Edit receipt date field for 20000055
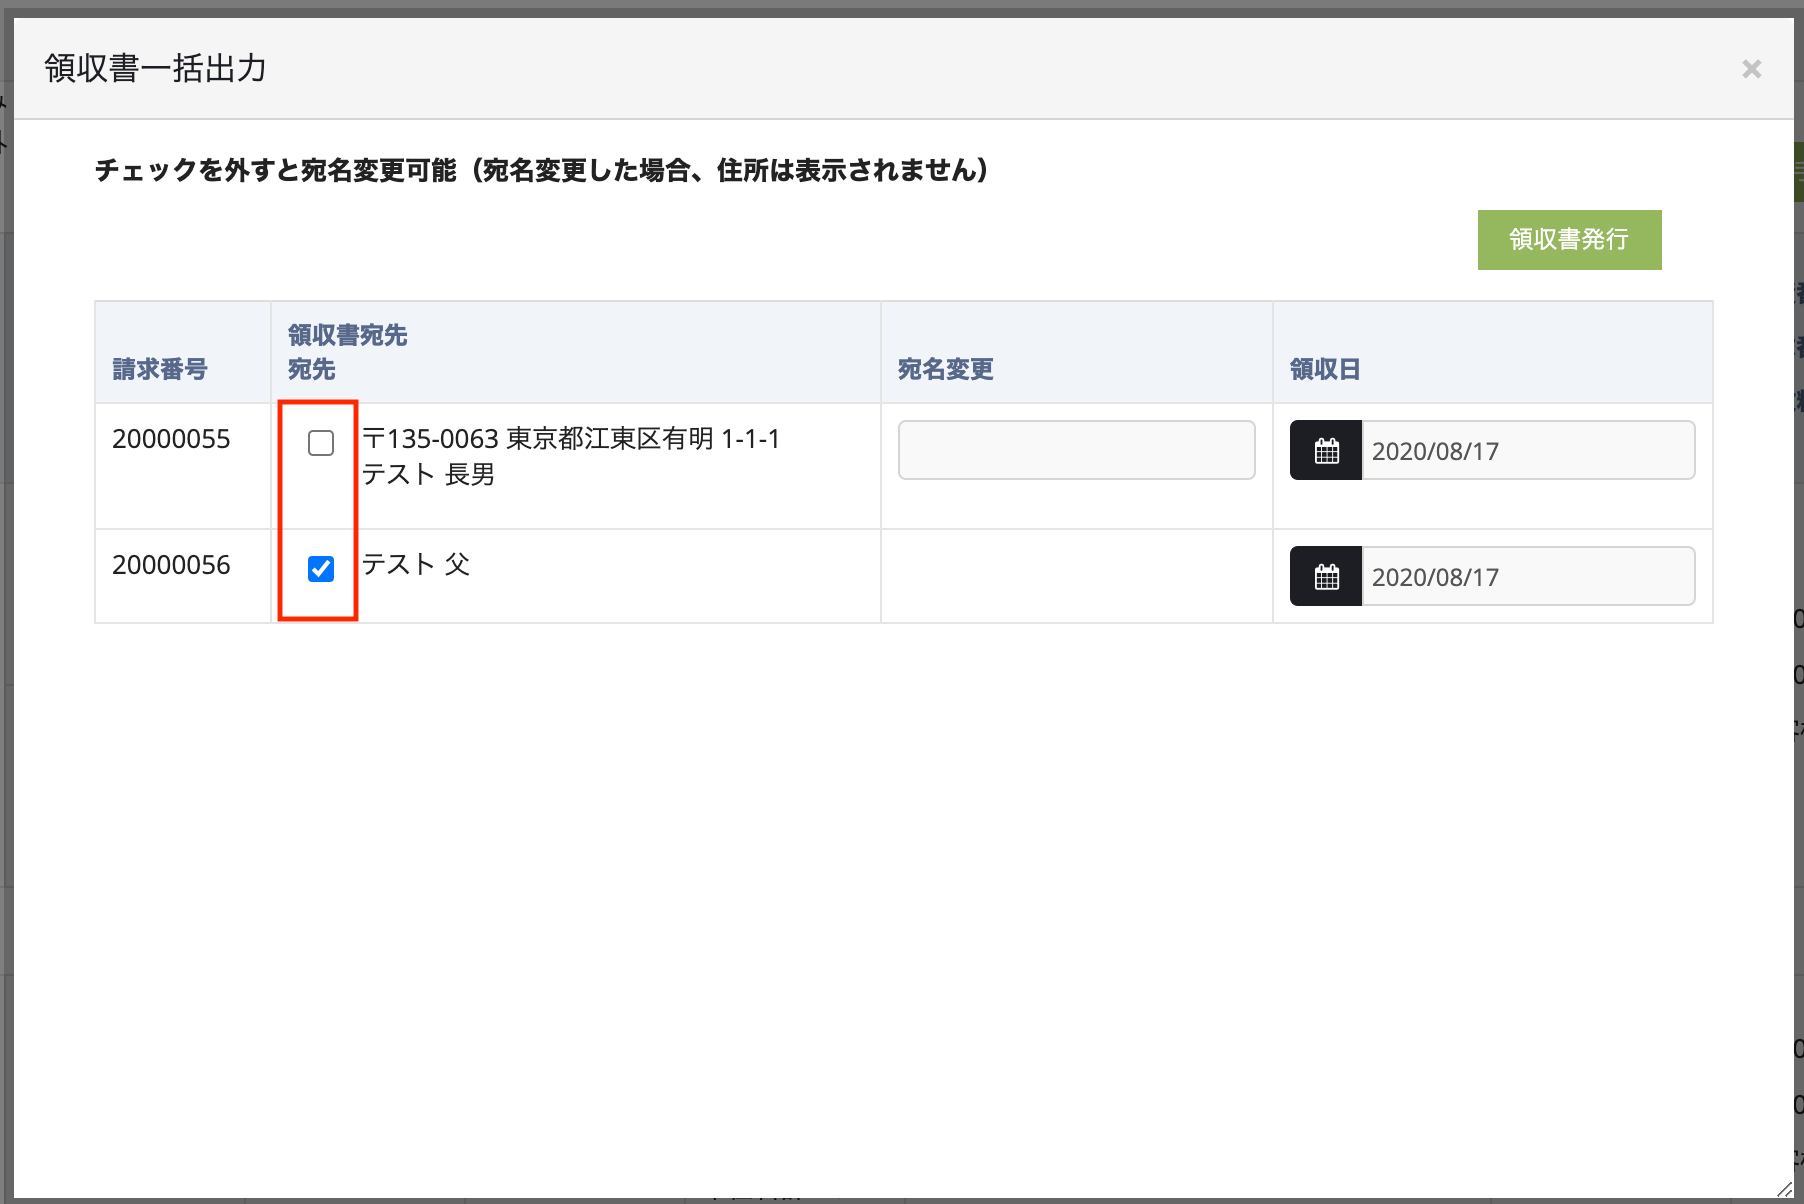Viewport: 1804px width, 1204px height. [x=1527, y=451]
